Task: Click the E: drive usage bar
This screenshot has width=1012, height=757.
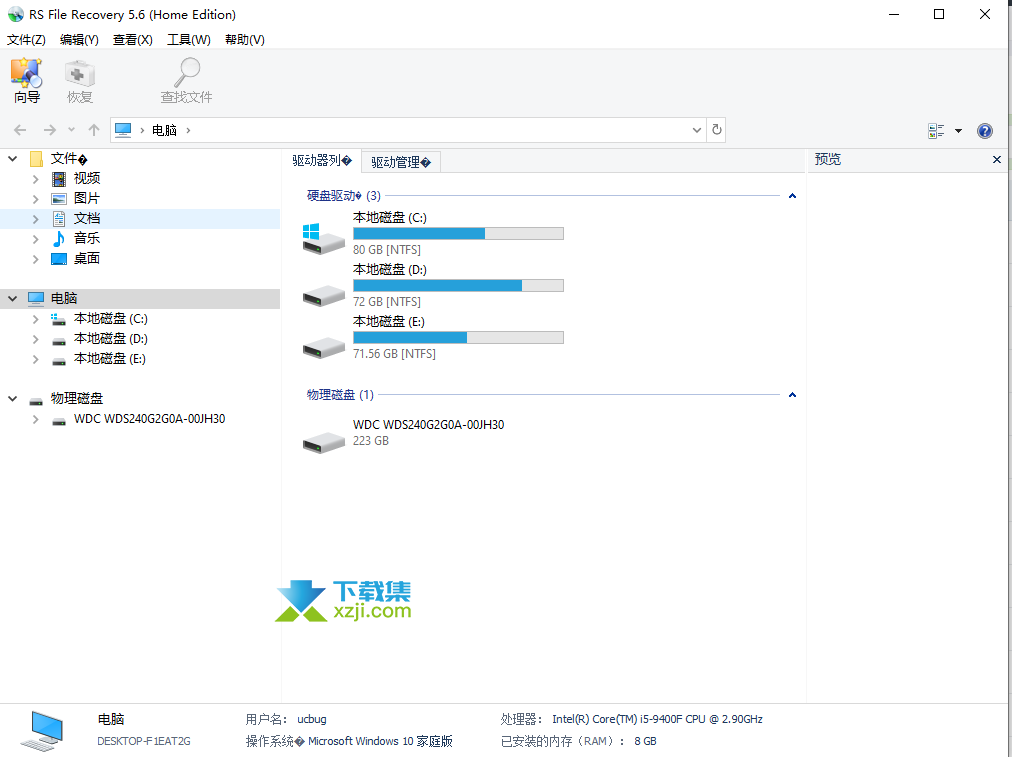Action: coord(458,338)
